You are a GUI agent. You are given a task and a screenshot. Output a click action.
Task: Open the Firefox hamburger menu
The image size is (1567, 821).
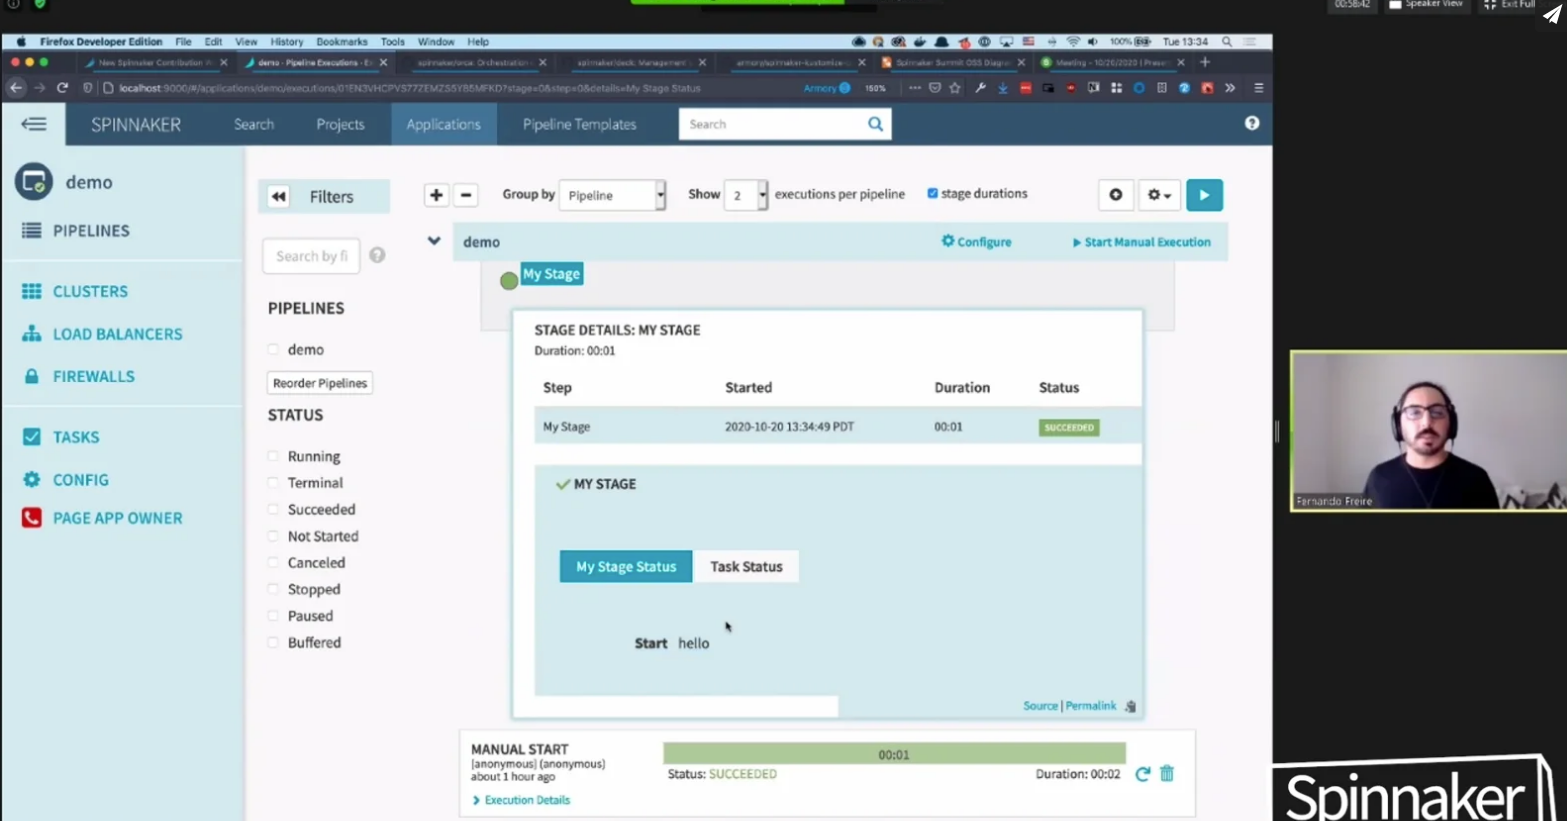pyautogui.click(x=1259, y=88)
